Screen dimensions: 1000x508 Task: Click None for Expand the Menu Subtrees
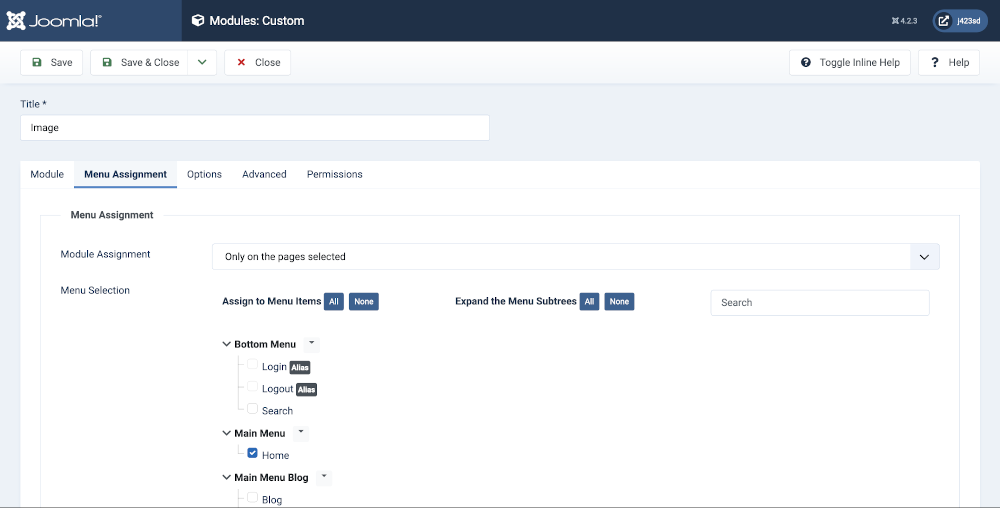[619, 301]
